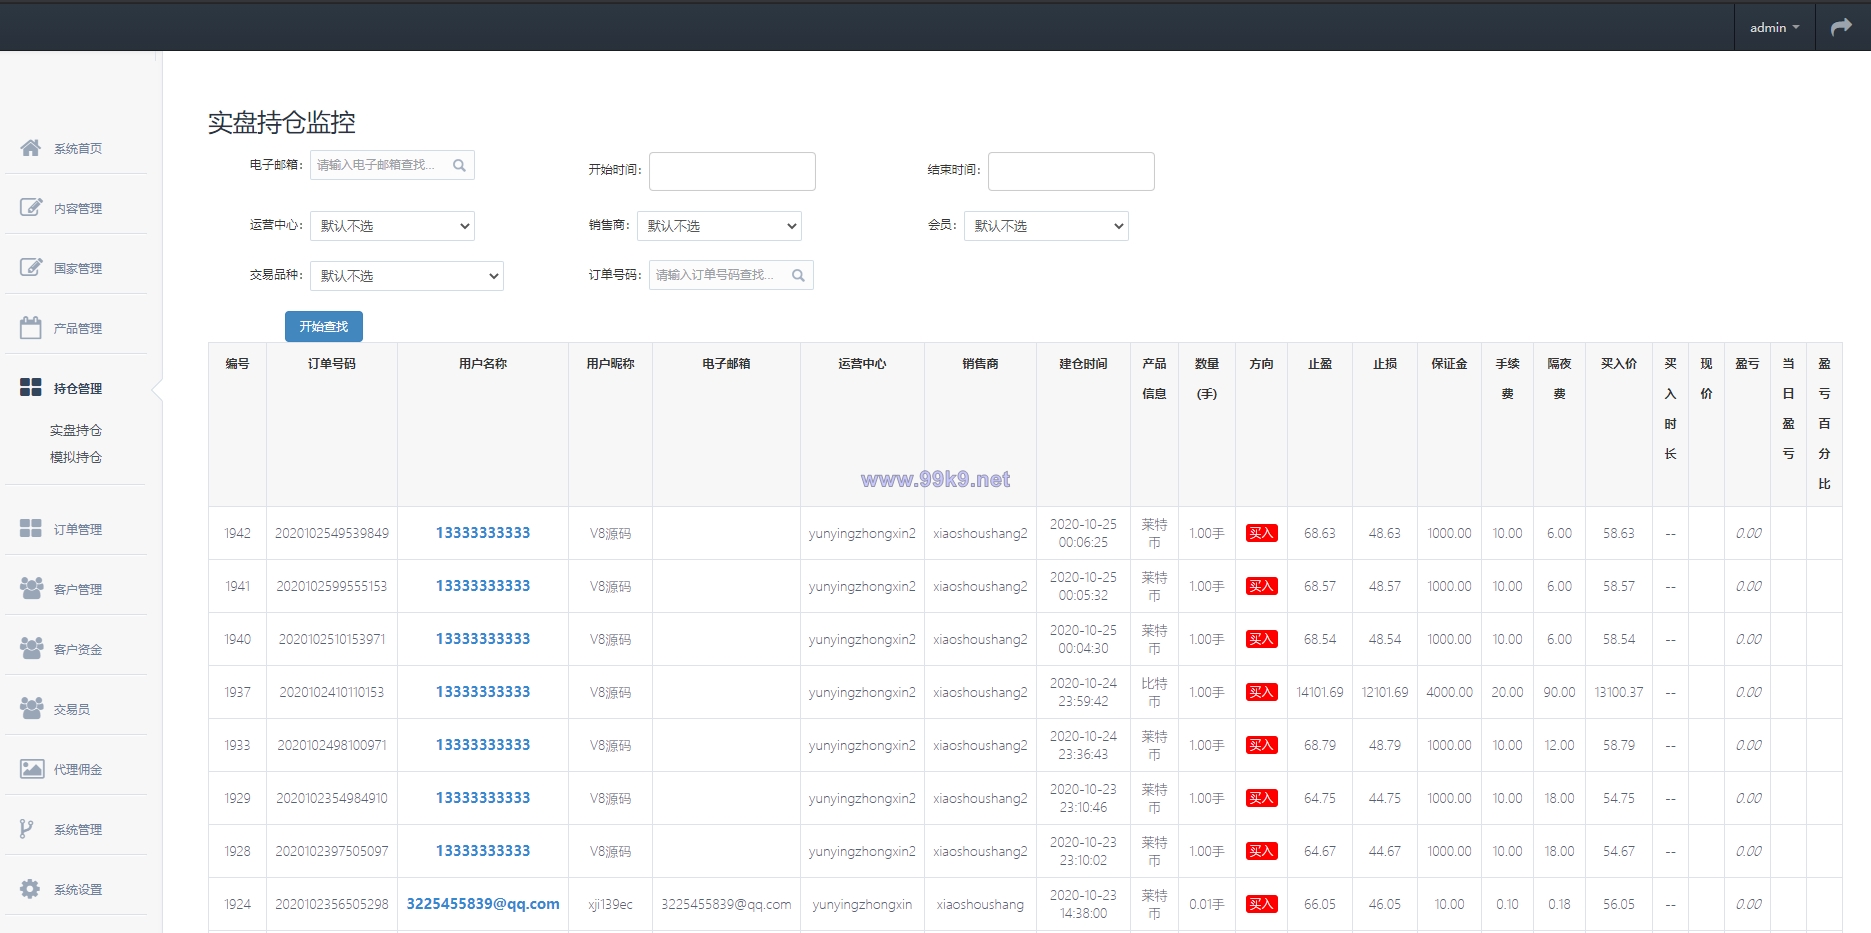The height and width of the screenshot is (933, 1871).
Task: Click the 开始查找 button
Action: [324, 326]
